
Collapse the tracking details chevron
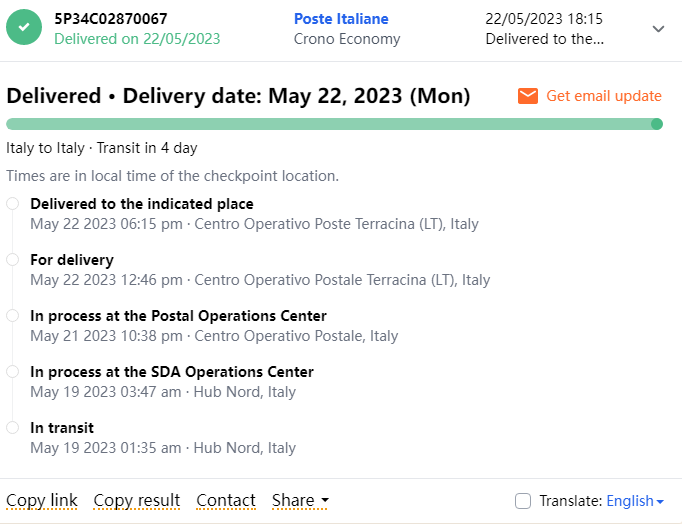pyautogui.click(x=658, y=29)
